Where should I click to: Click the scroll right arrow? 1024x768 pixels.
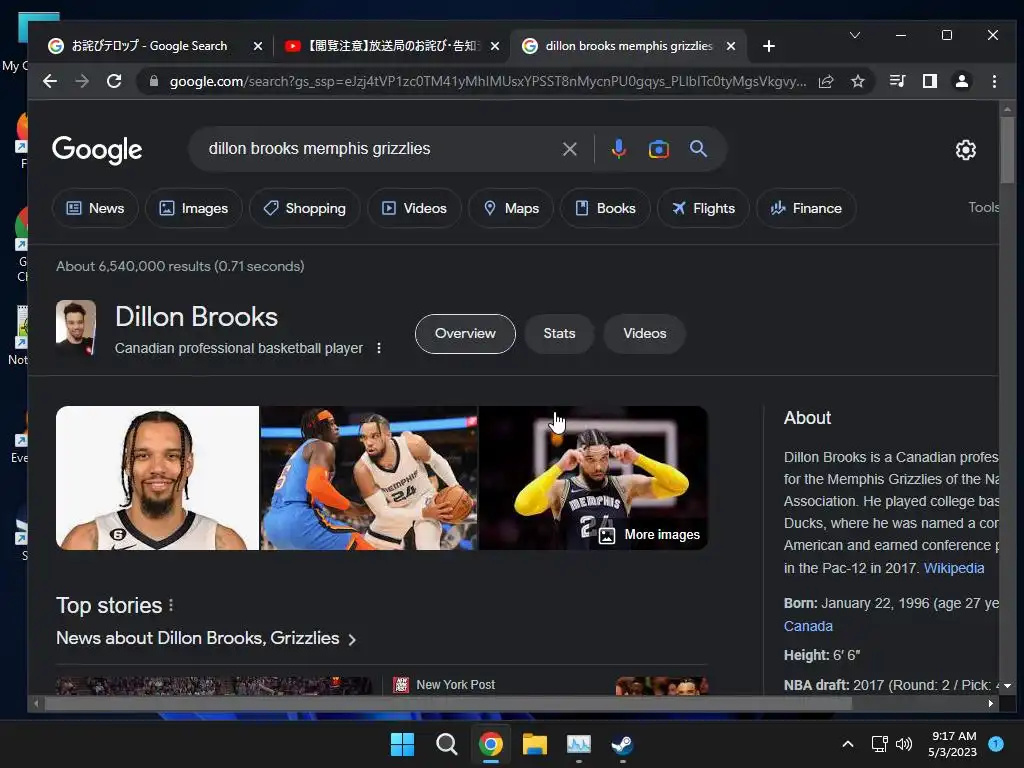coord(991,703)
